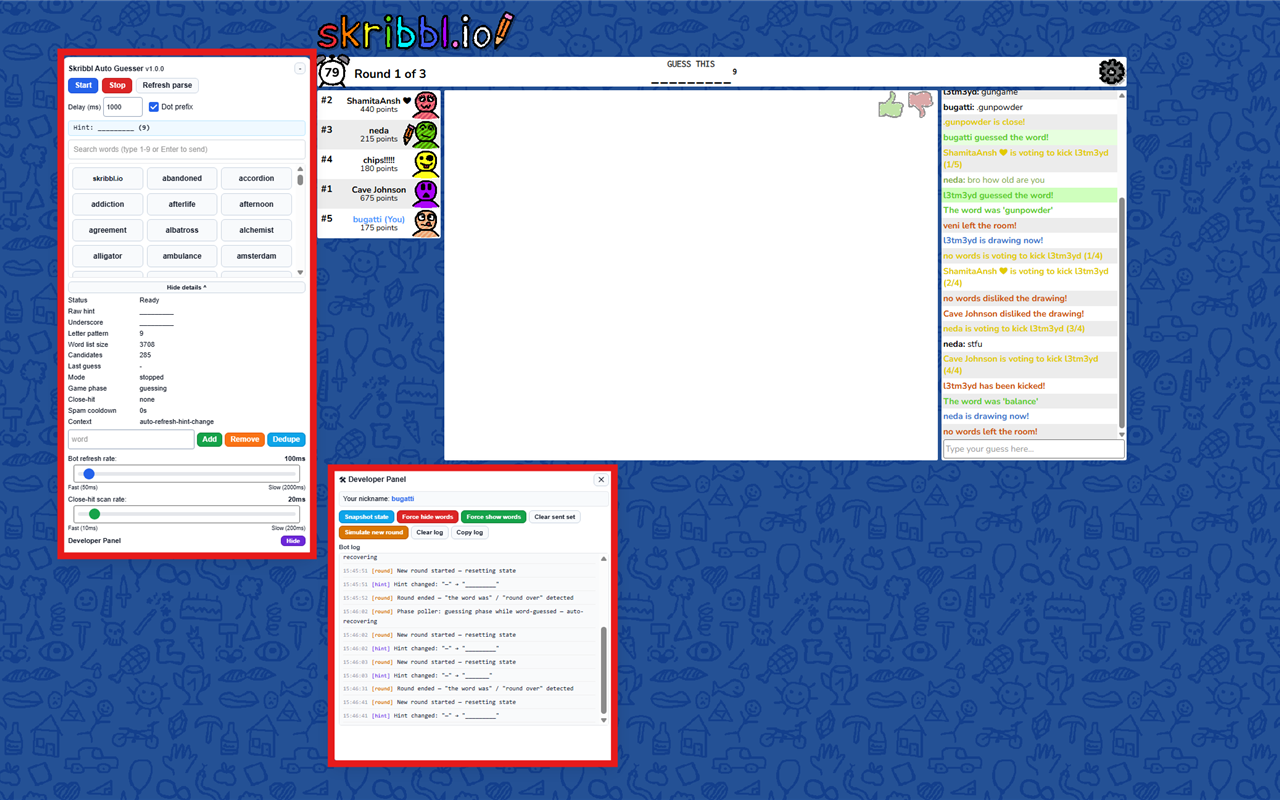This screenshot has height=800, width=1280.
Task: Select the word 'accordion'
Action: pyautogui.click(x=256, y=178)
